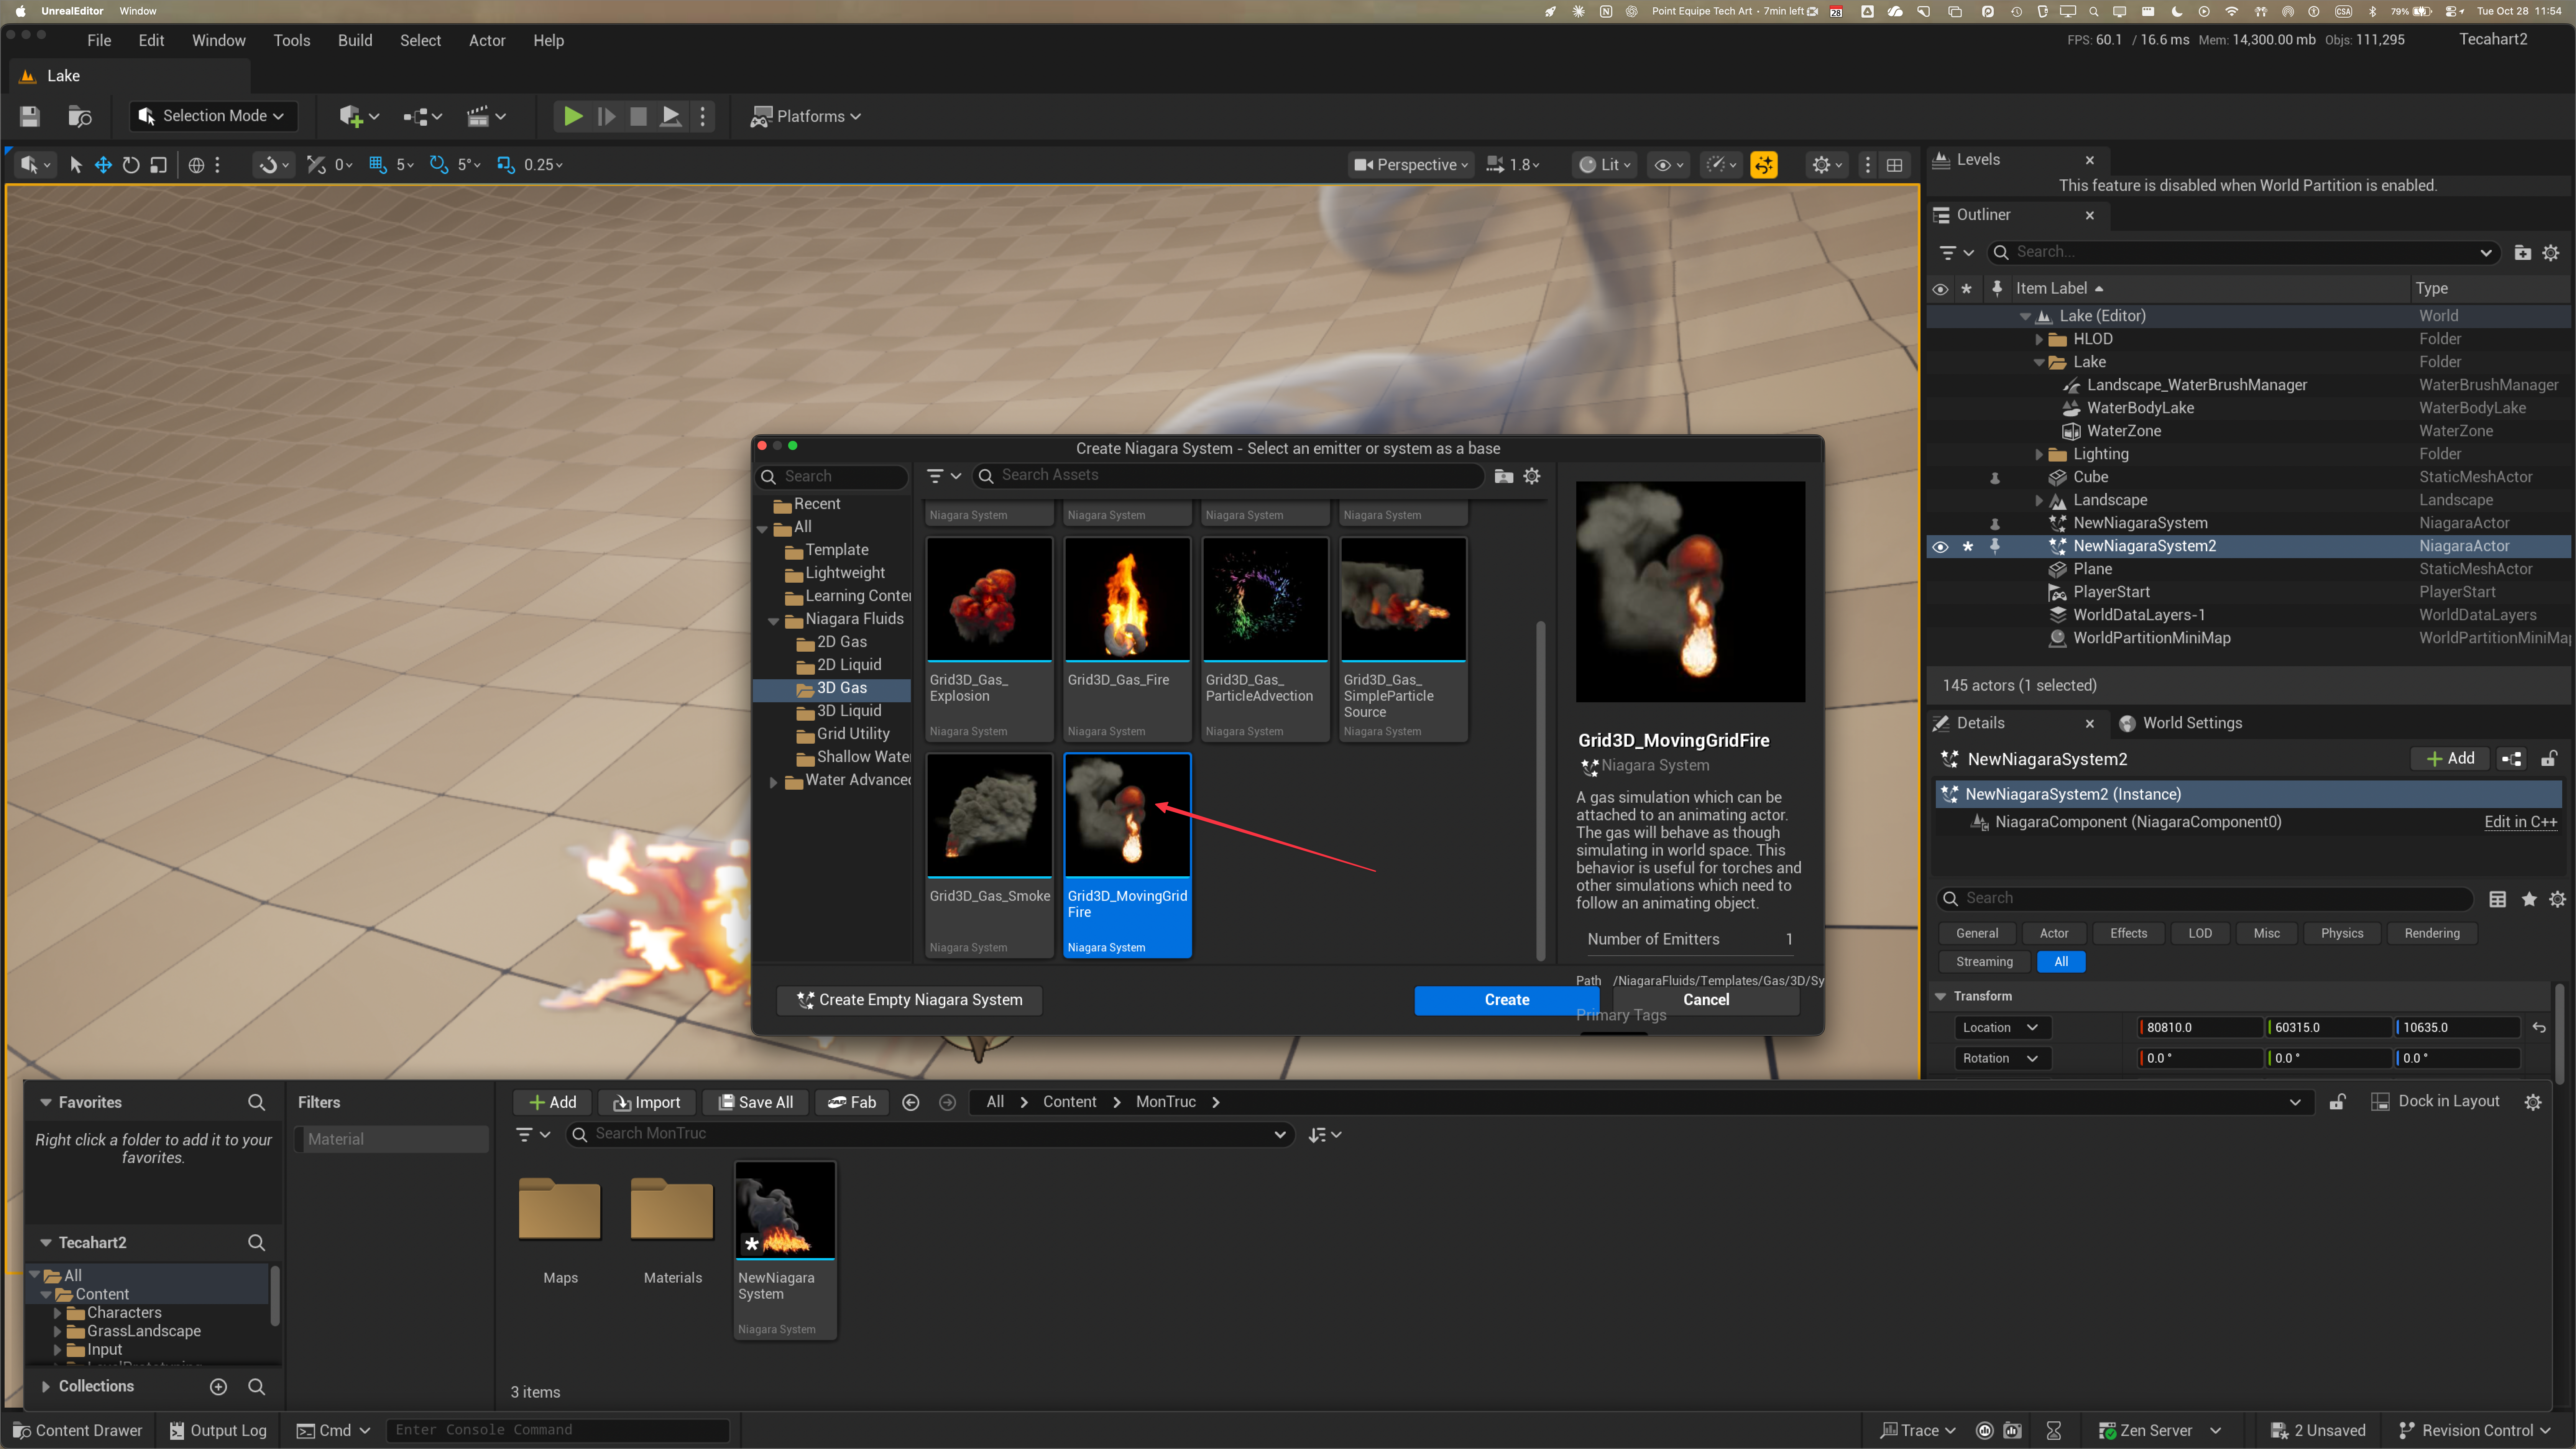Click the dialog asset list scrollbar
Screen dimensions: 2576x1449
click(1541, 790)
